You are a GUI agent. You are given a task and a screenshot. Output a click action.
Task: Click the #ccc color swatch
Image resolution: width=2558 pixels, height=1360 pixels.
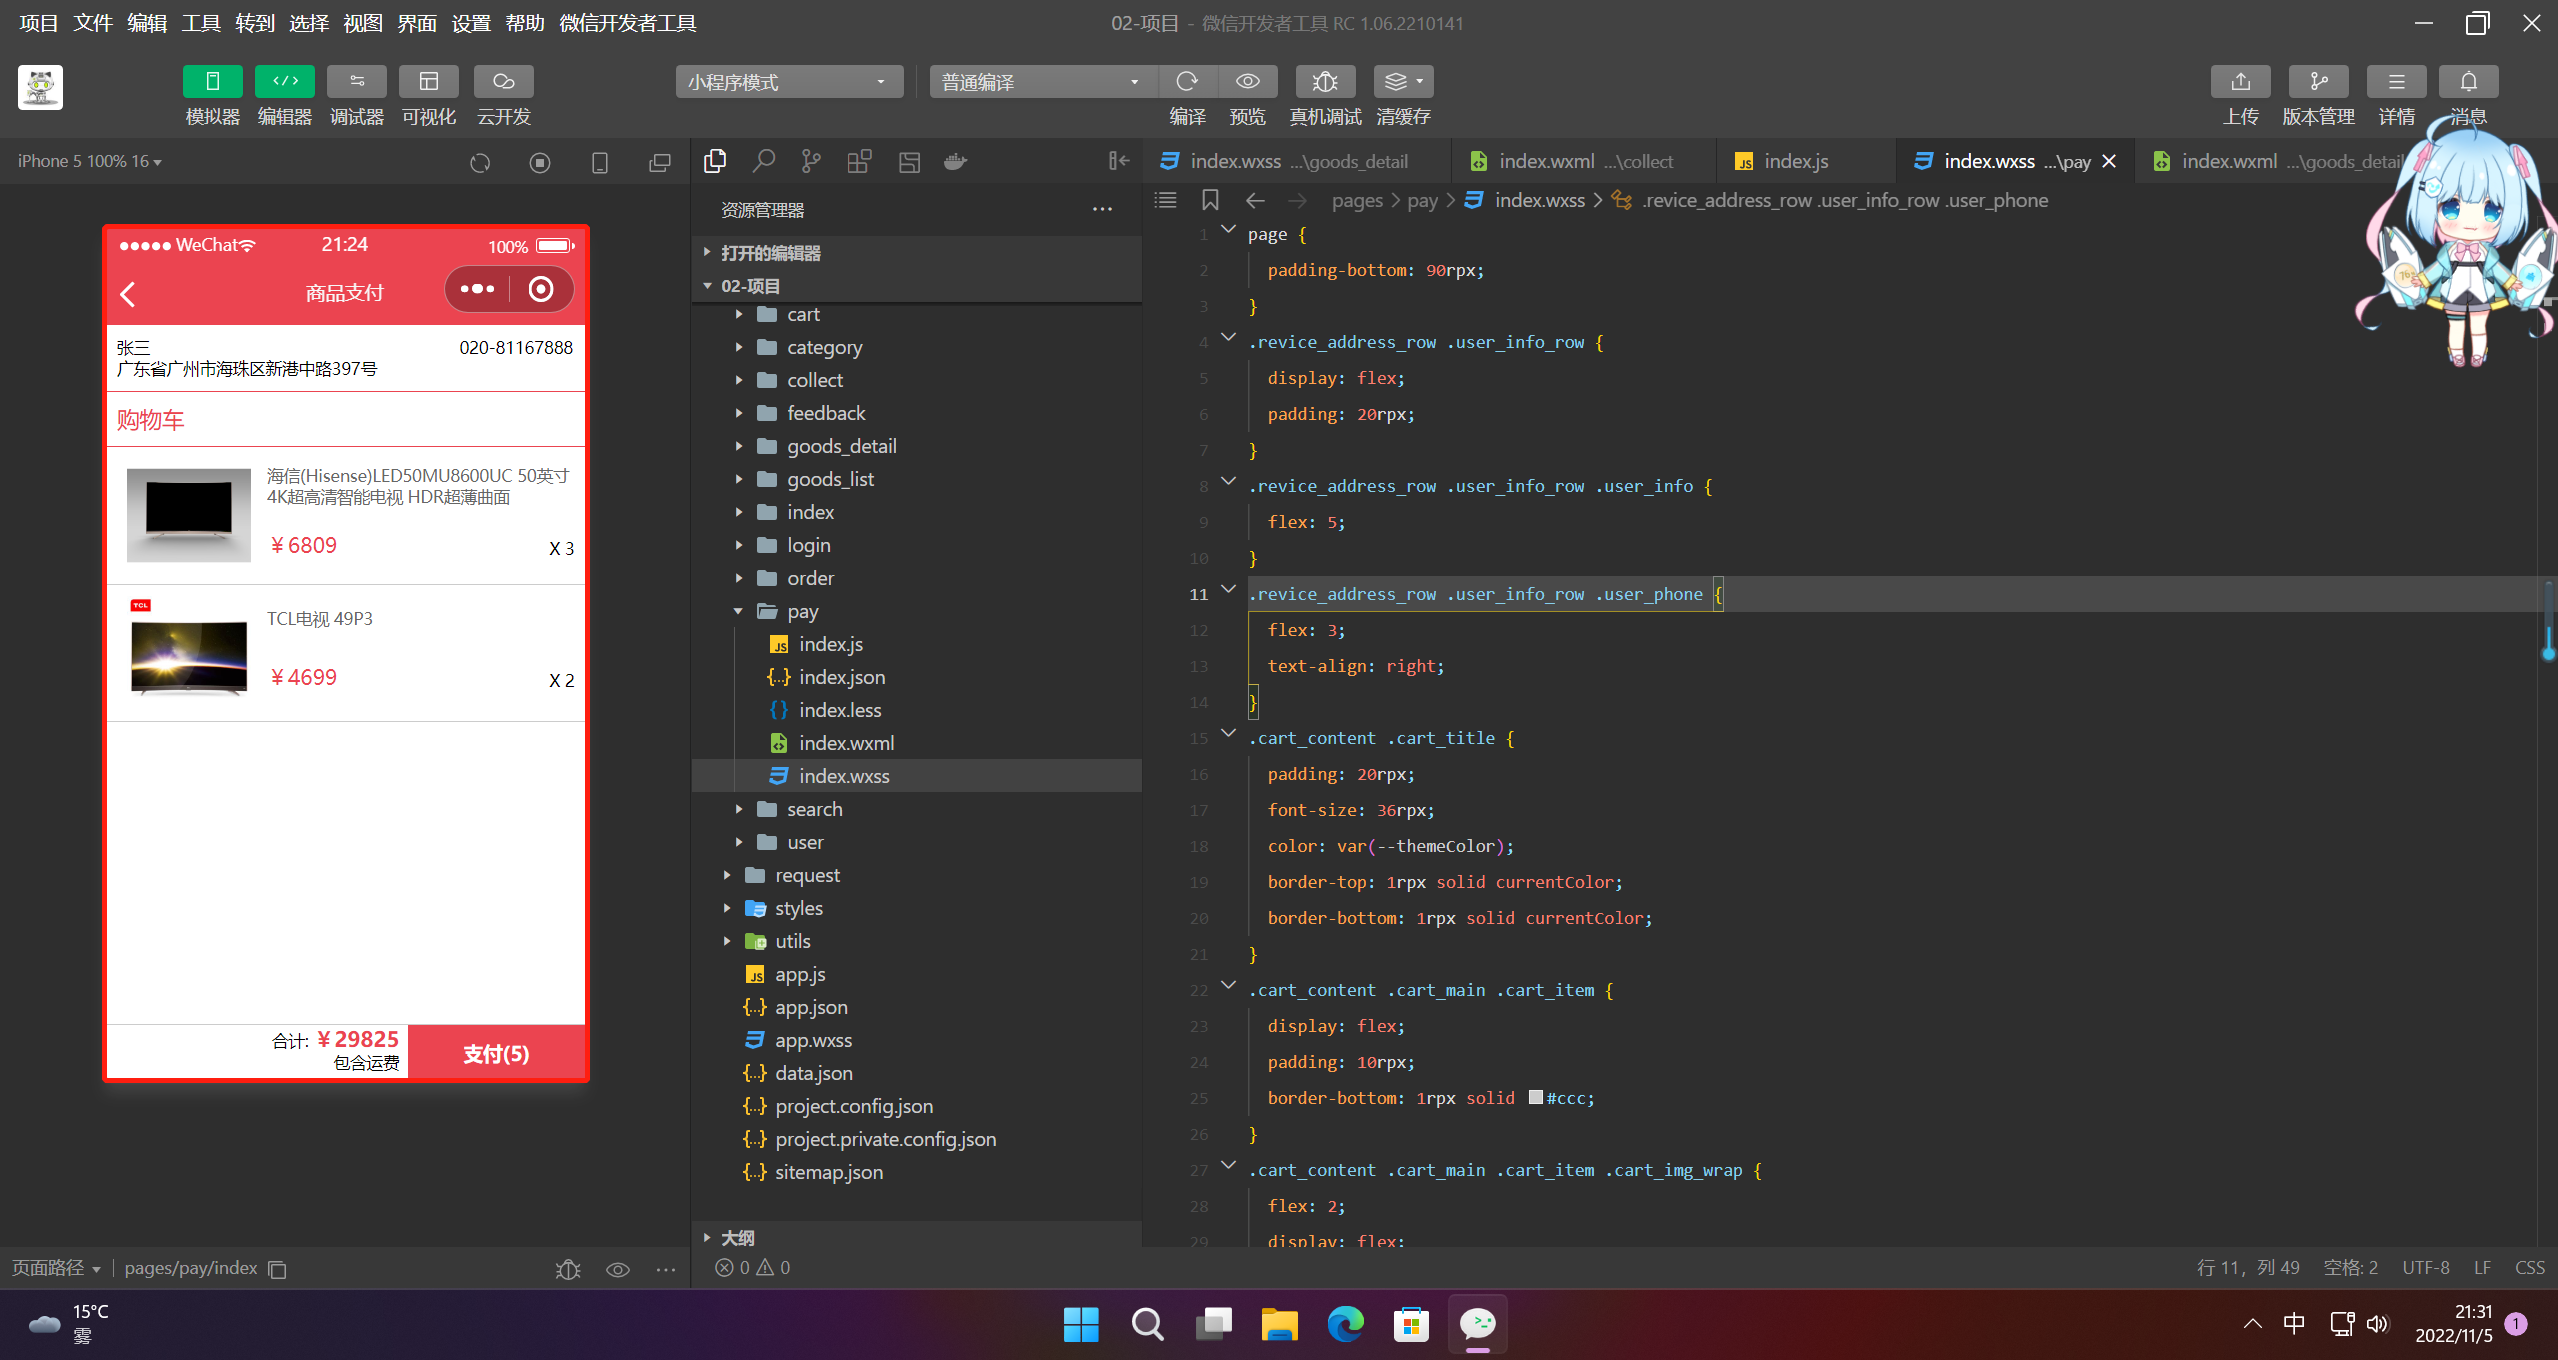tap(1535, 1098)
